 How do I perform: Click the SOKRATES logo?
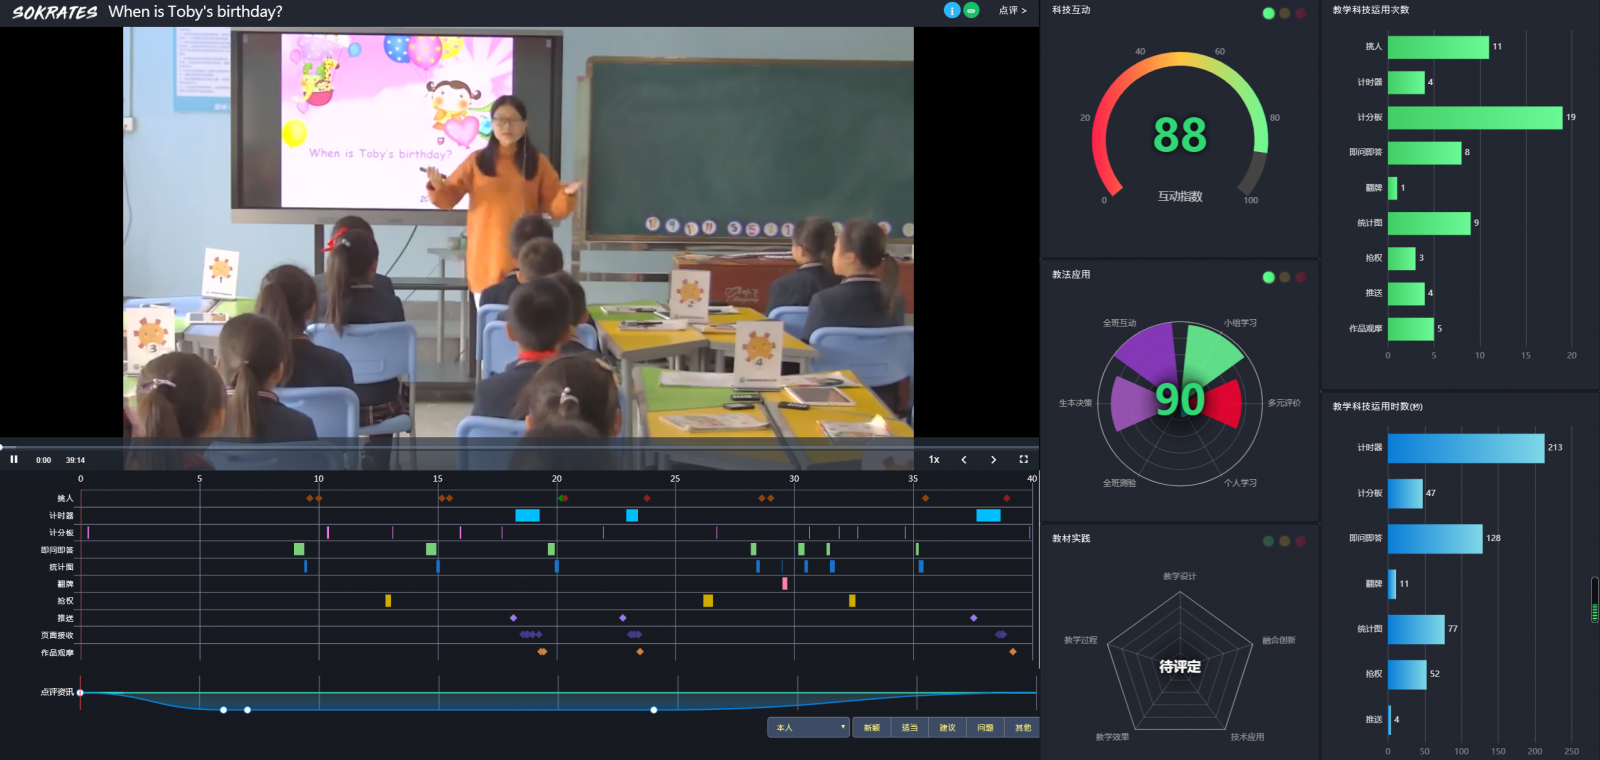point(54,12)
